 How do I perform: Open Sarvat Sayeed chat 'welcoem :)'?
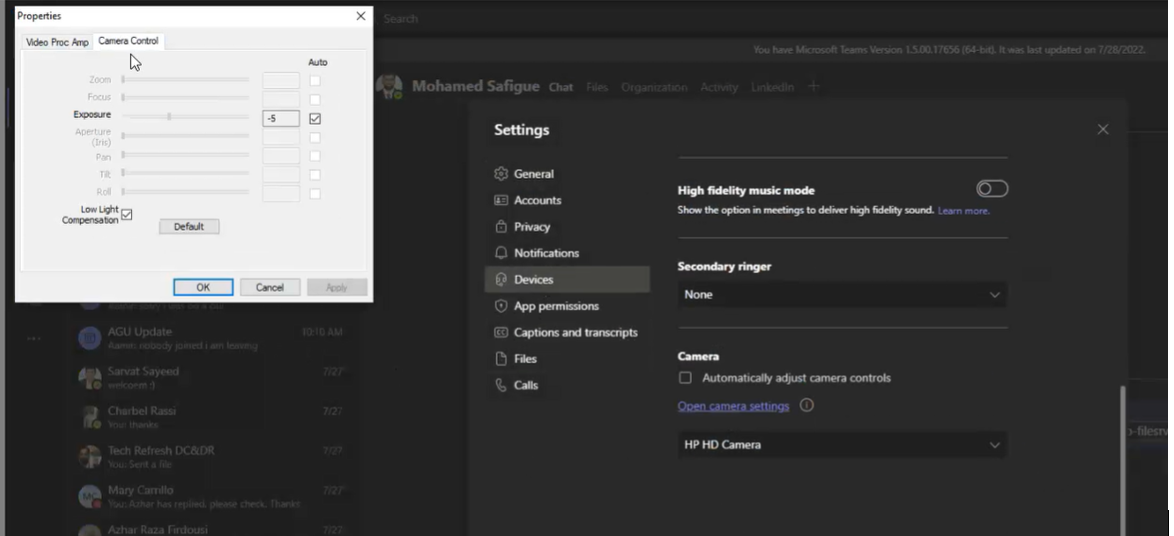pos(211,378)
